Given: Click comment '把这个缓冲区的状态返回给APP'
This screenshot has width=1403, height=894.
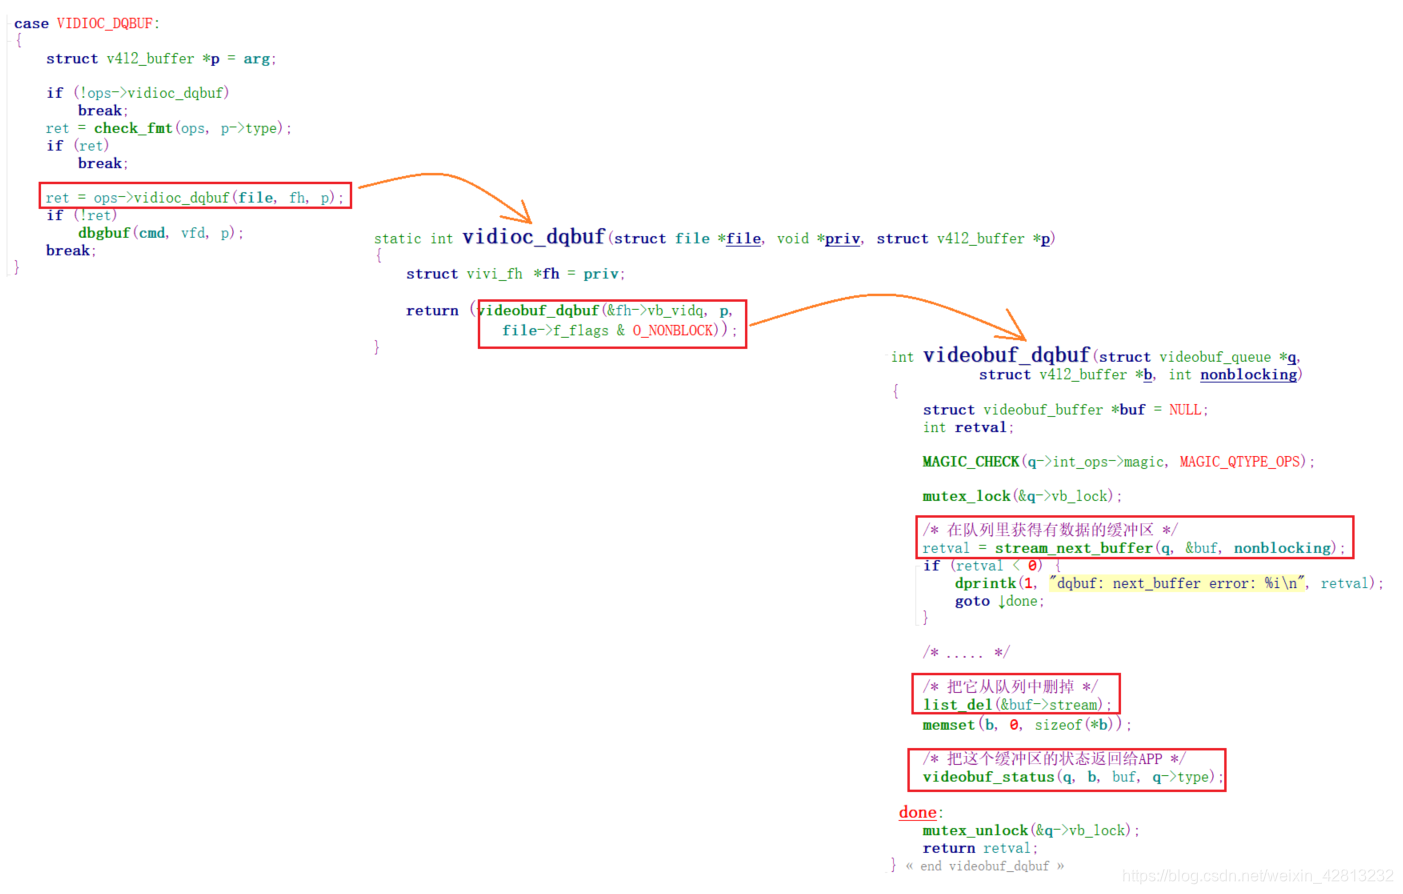Looking at the screenshot, I should pos(1054,759).
